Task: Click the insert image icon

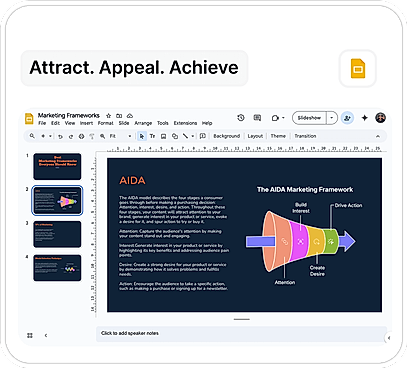Action: tap(163, 136)
